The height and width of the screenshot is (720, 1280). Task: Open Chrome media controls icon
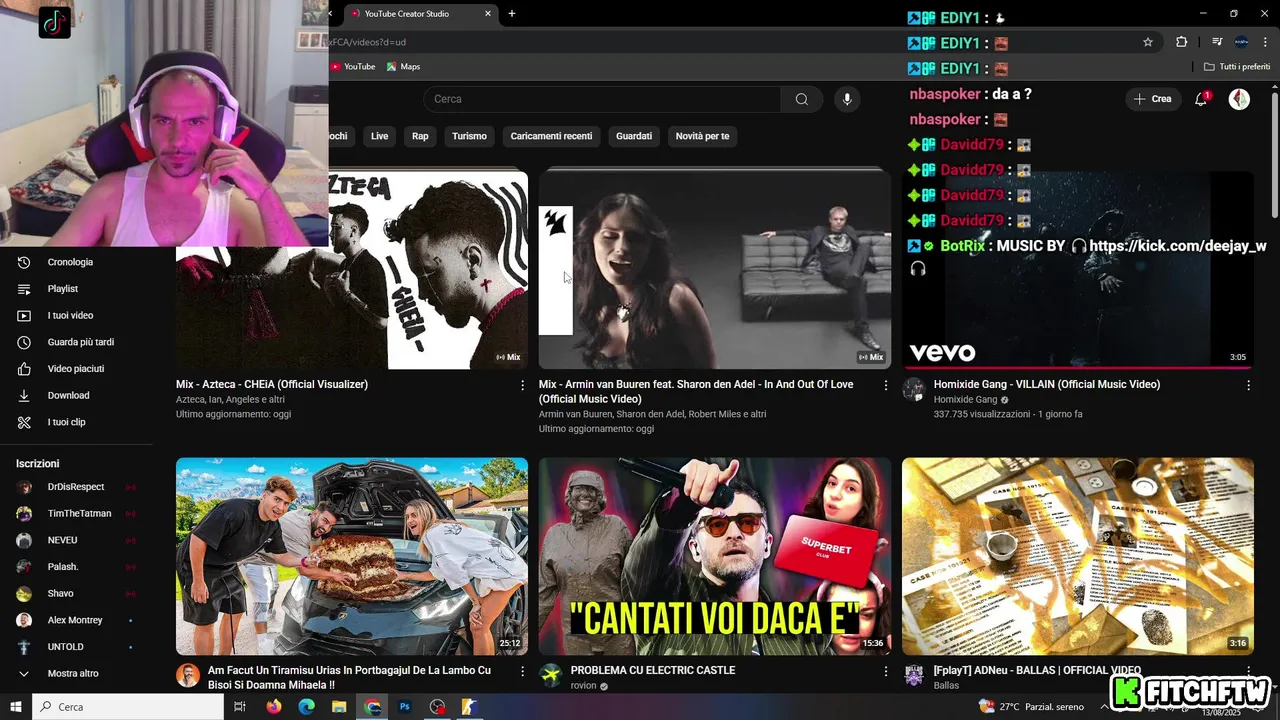[x=1217, y=42]
